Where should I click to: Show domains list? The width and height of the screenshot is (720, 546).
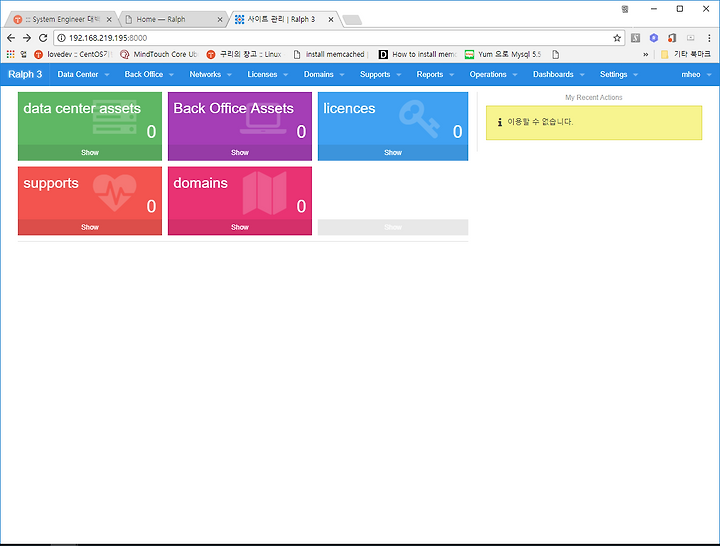(240, 227)
